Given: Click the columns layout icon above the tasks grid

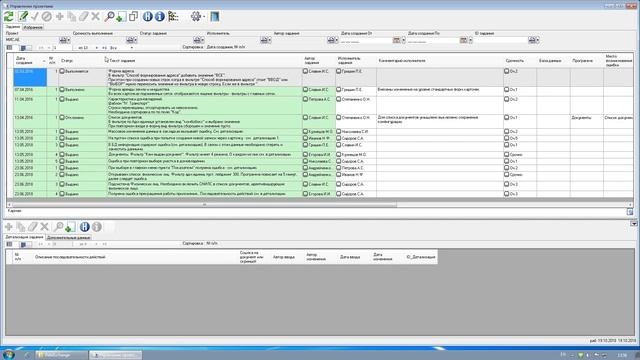Looking at the screenshot, I should click(x=9, y=48).
